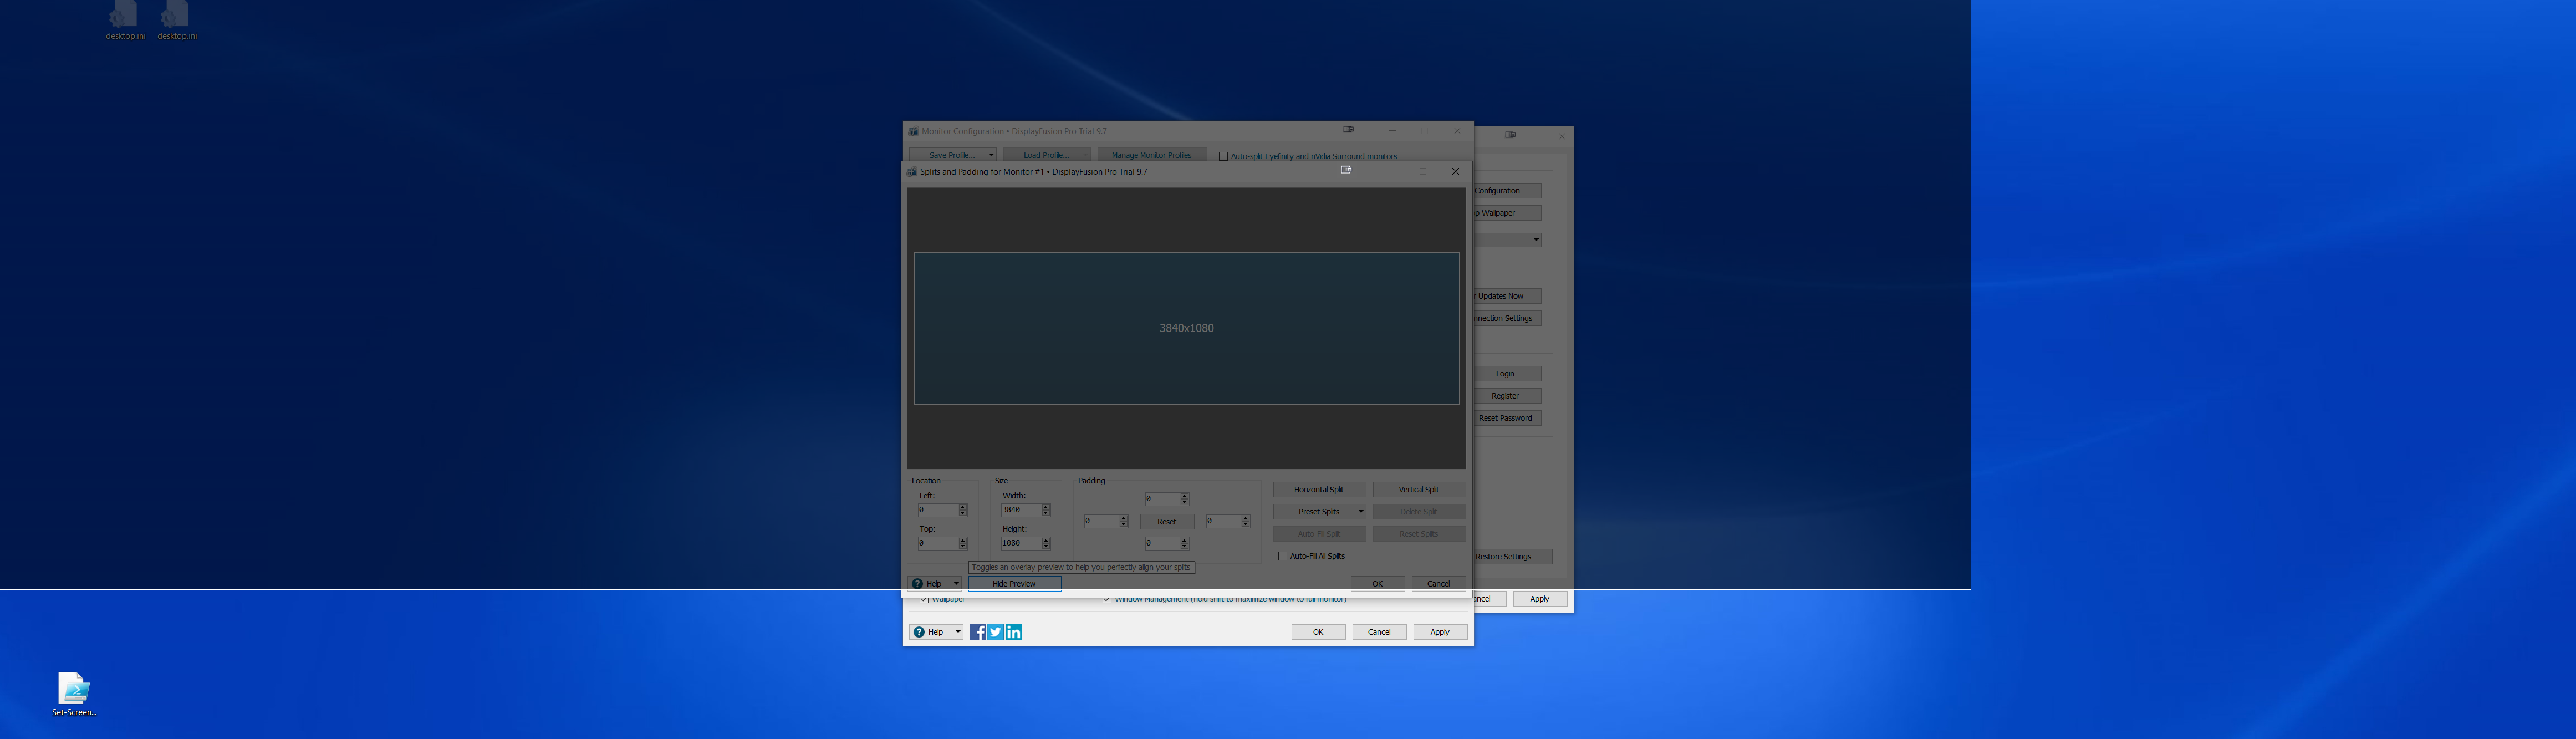Click the Vertical Split button
This screenshot has width=2576, height=739.
1418,490
